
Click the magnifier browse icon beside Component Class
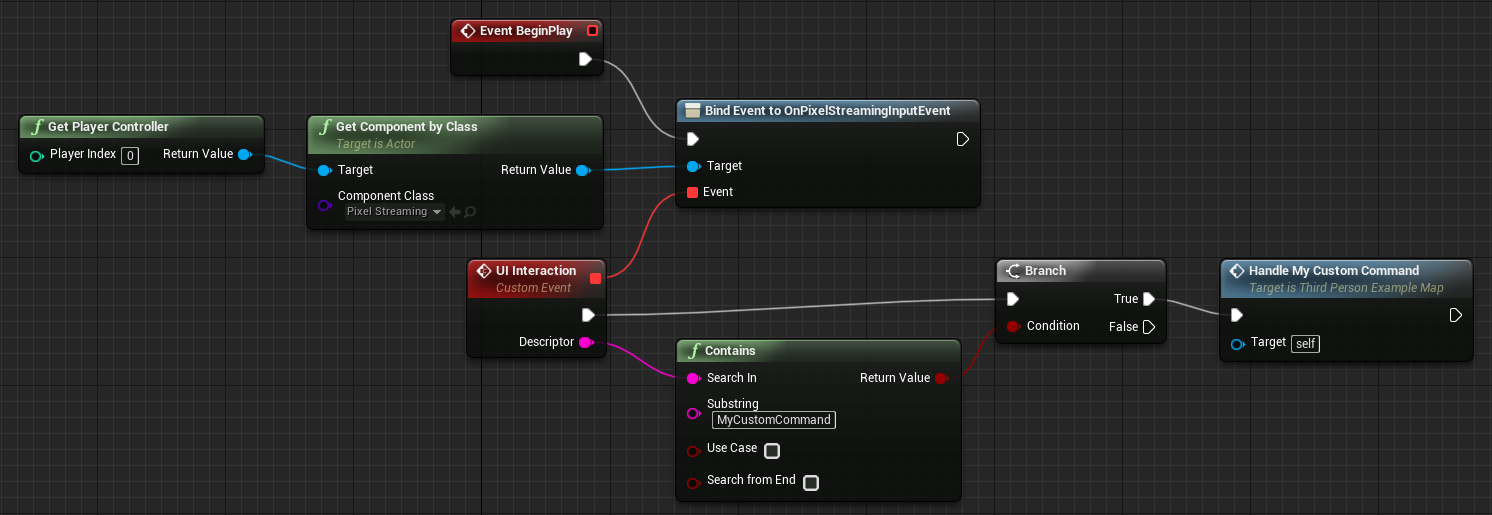tap(470, 212)
